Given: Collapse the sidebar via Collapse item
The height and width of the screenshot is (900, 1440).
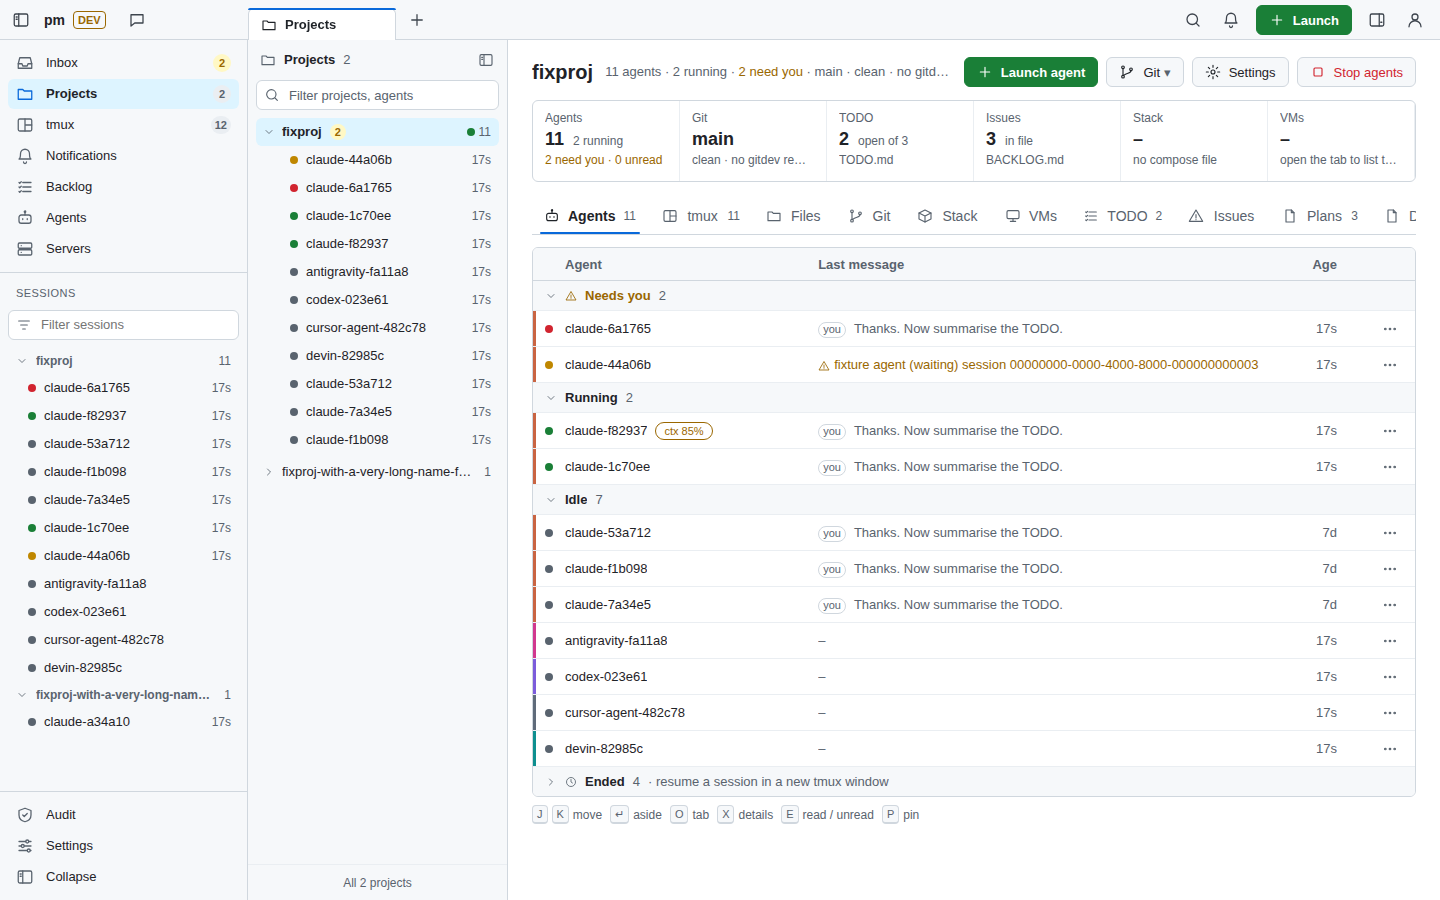Looking at the screenshot, I should 124,877.
